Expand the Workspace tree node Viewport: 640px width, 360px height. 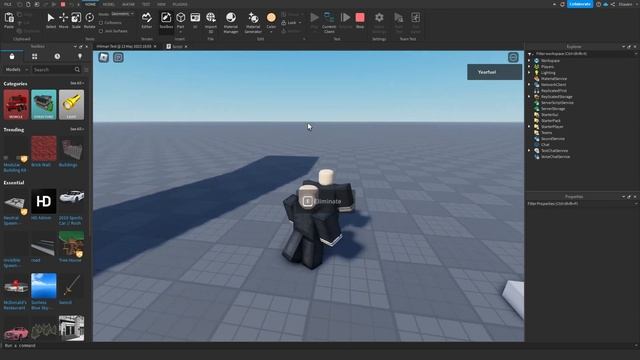[529, 60]
